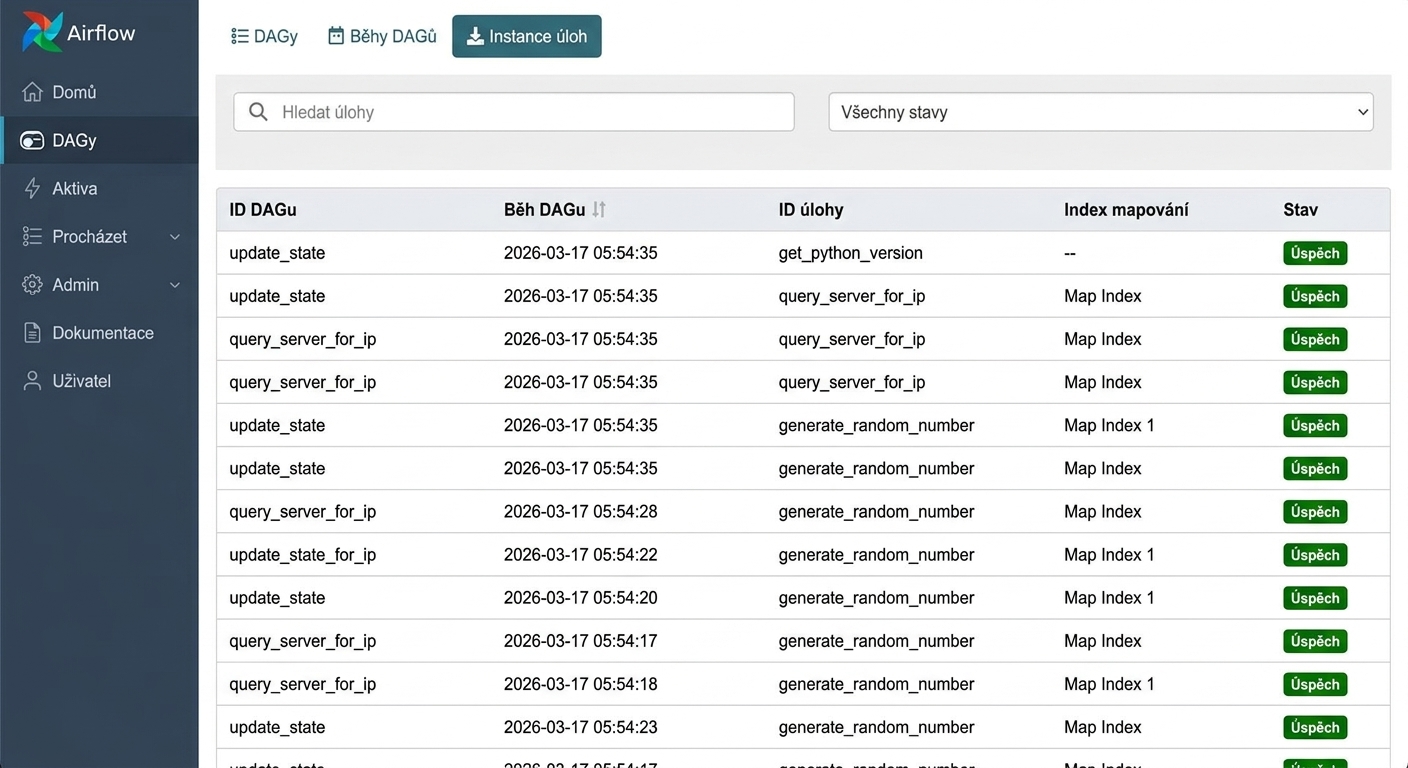Select the DAGy toggle icon in sidebar
This screenshot has height=768, width=1408.
pos(33,140)
